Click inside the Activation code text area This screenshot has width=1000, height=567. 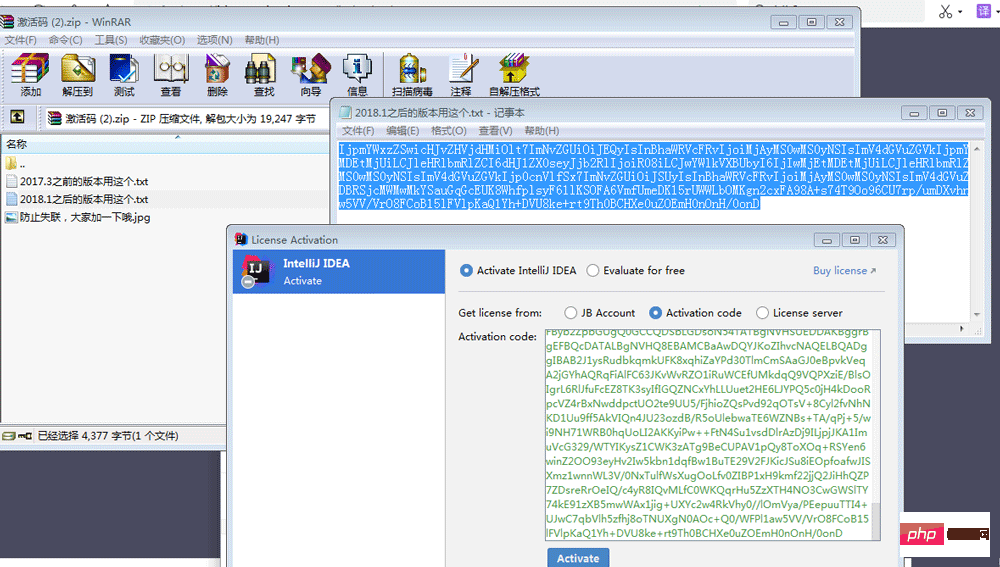click(708, 435)
